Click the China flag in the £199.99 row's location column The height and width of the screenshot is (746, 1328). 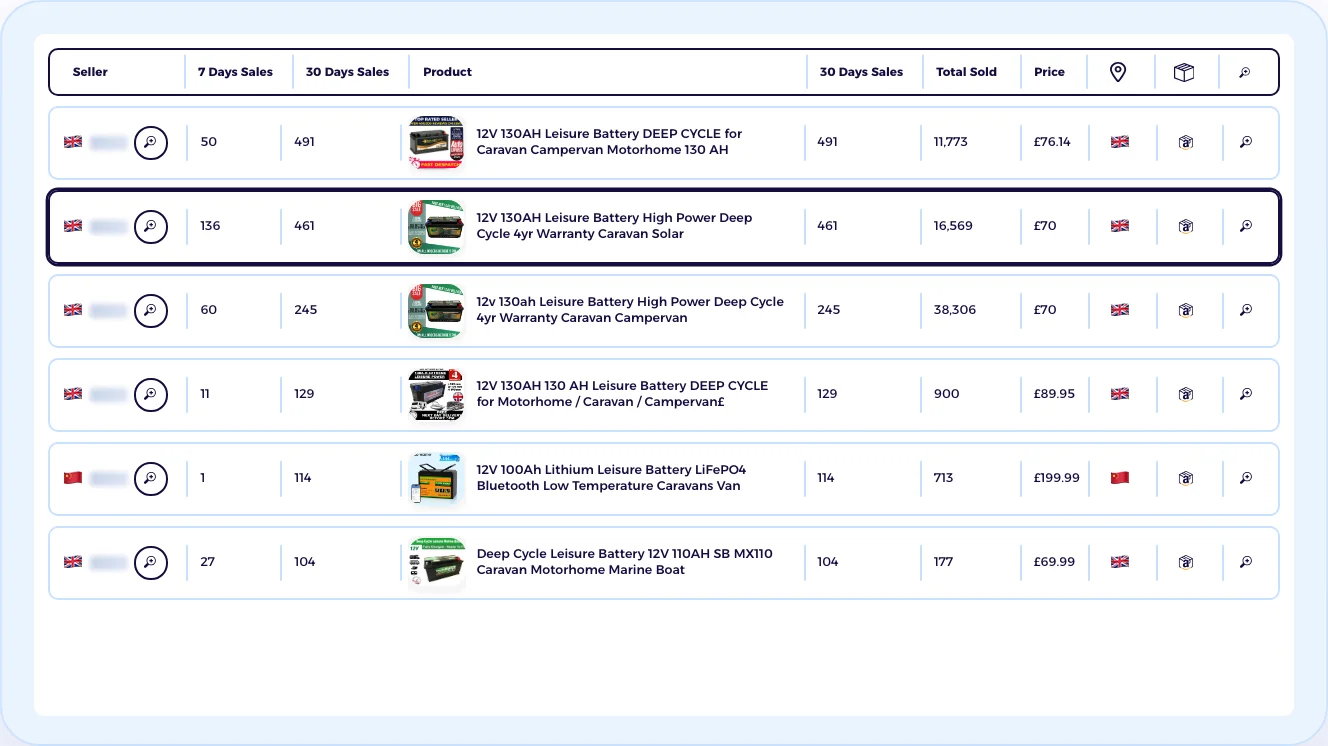point(1120,478)
